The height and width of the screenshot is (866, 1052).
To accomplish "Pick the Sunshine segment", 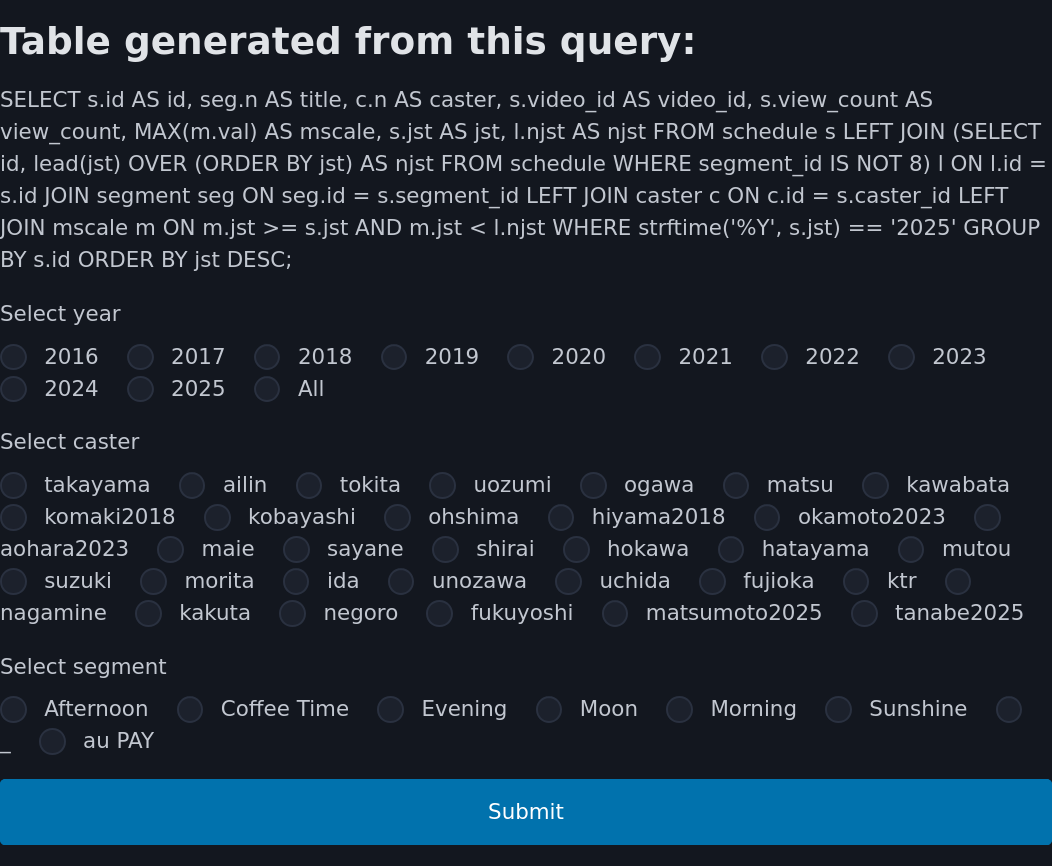I will [x=839, y=710].
